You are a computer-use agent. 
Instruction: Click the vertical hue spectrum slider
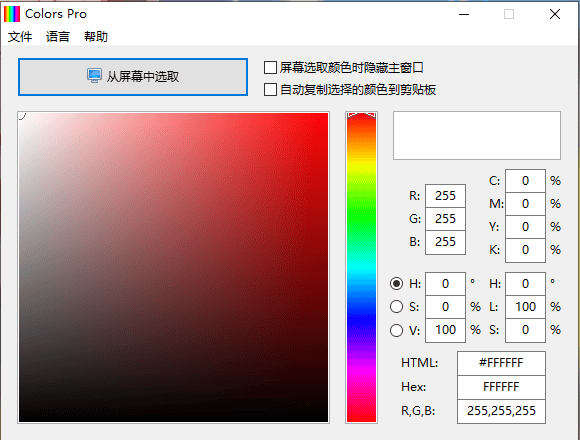[x=361, y=267]
